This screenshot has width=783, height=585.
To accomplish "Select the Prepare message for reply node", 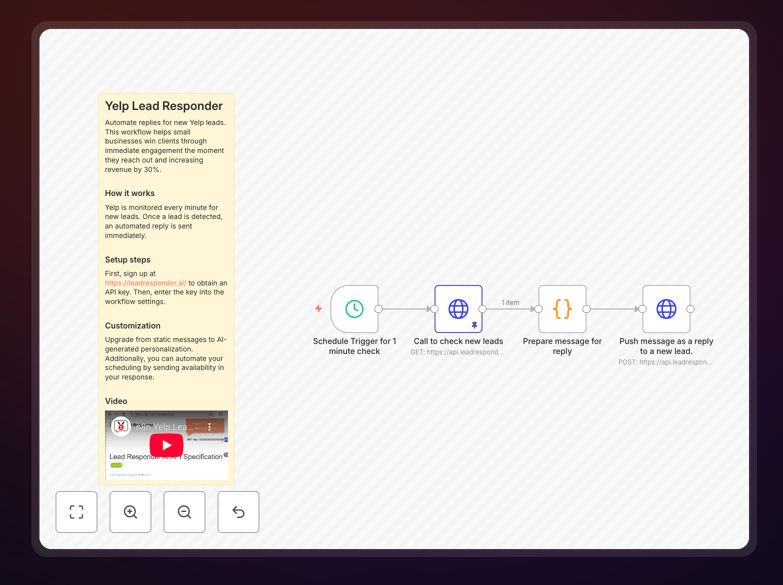I will pos(562,309).
